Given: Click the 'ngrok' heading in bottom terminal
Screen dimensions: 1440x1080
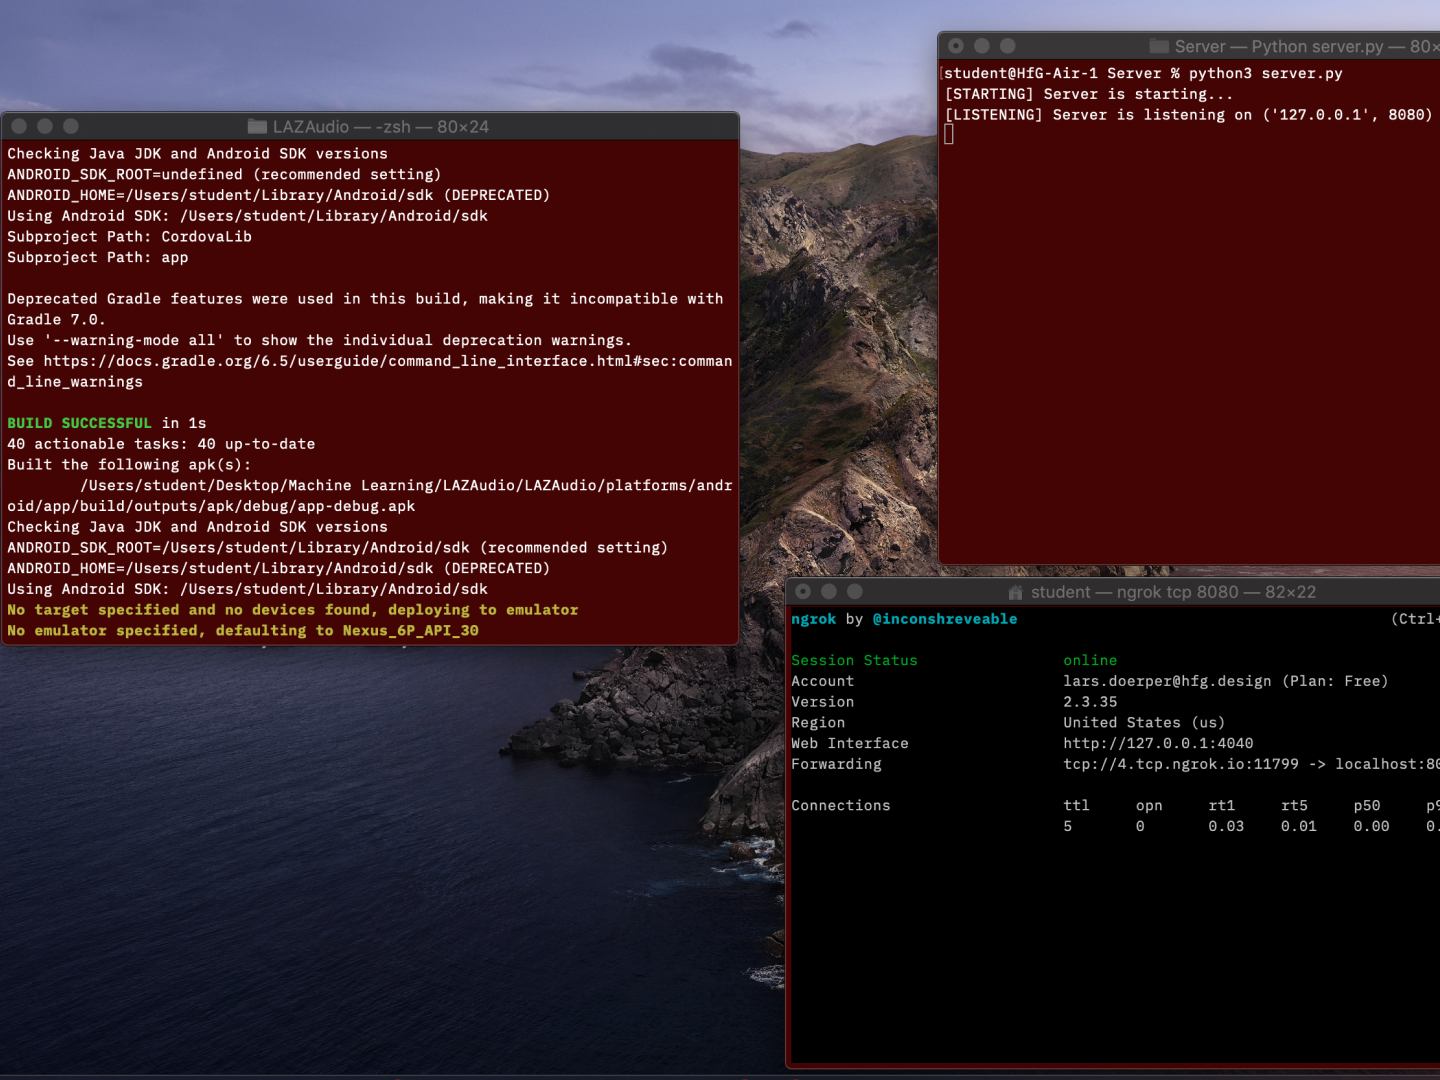Looking at the screenshot, I should pyautogui.click(x=813, y=619).
